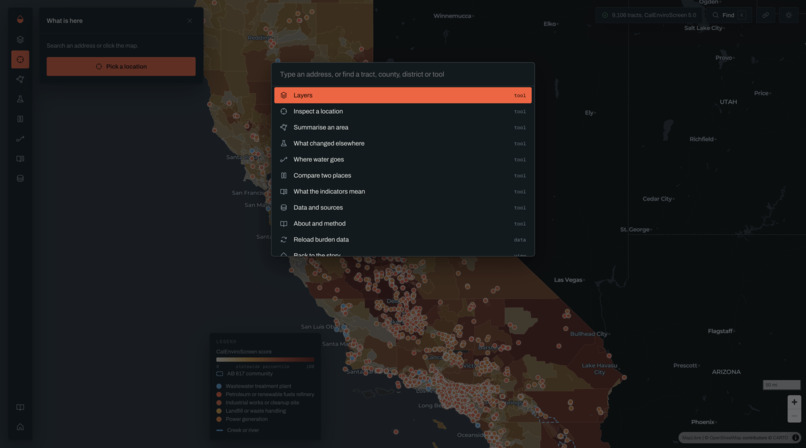This screenshot has height=448, width=806.
Task: Click the flask icon beside What changed elsewhere
Action: tap(284, 143)
